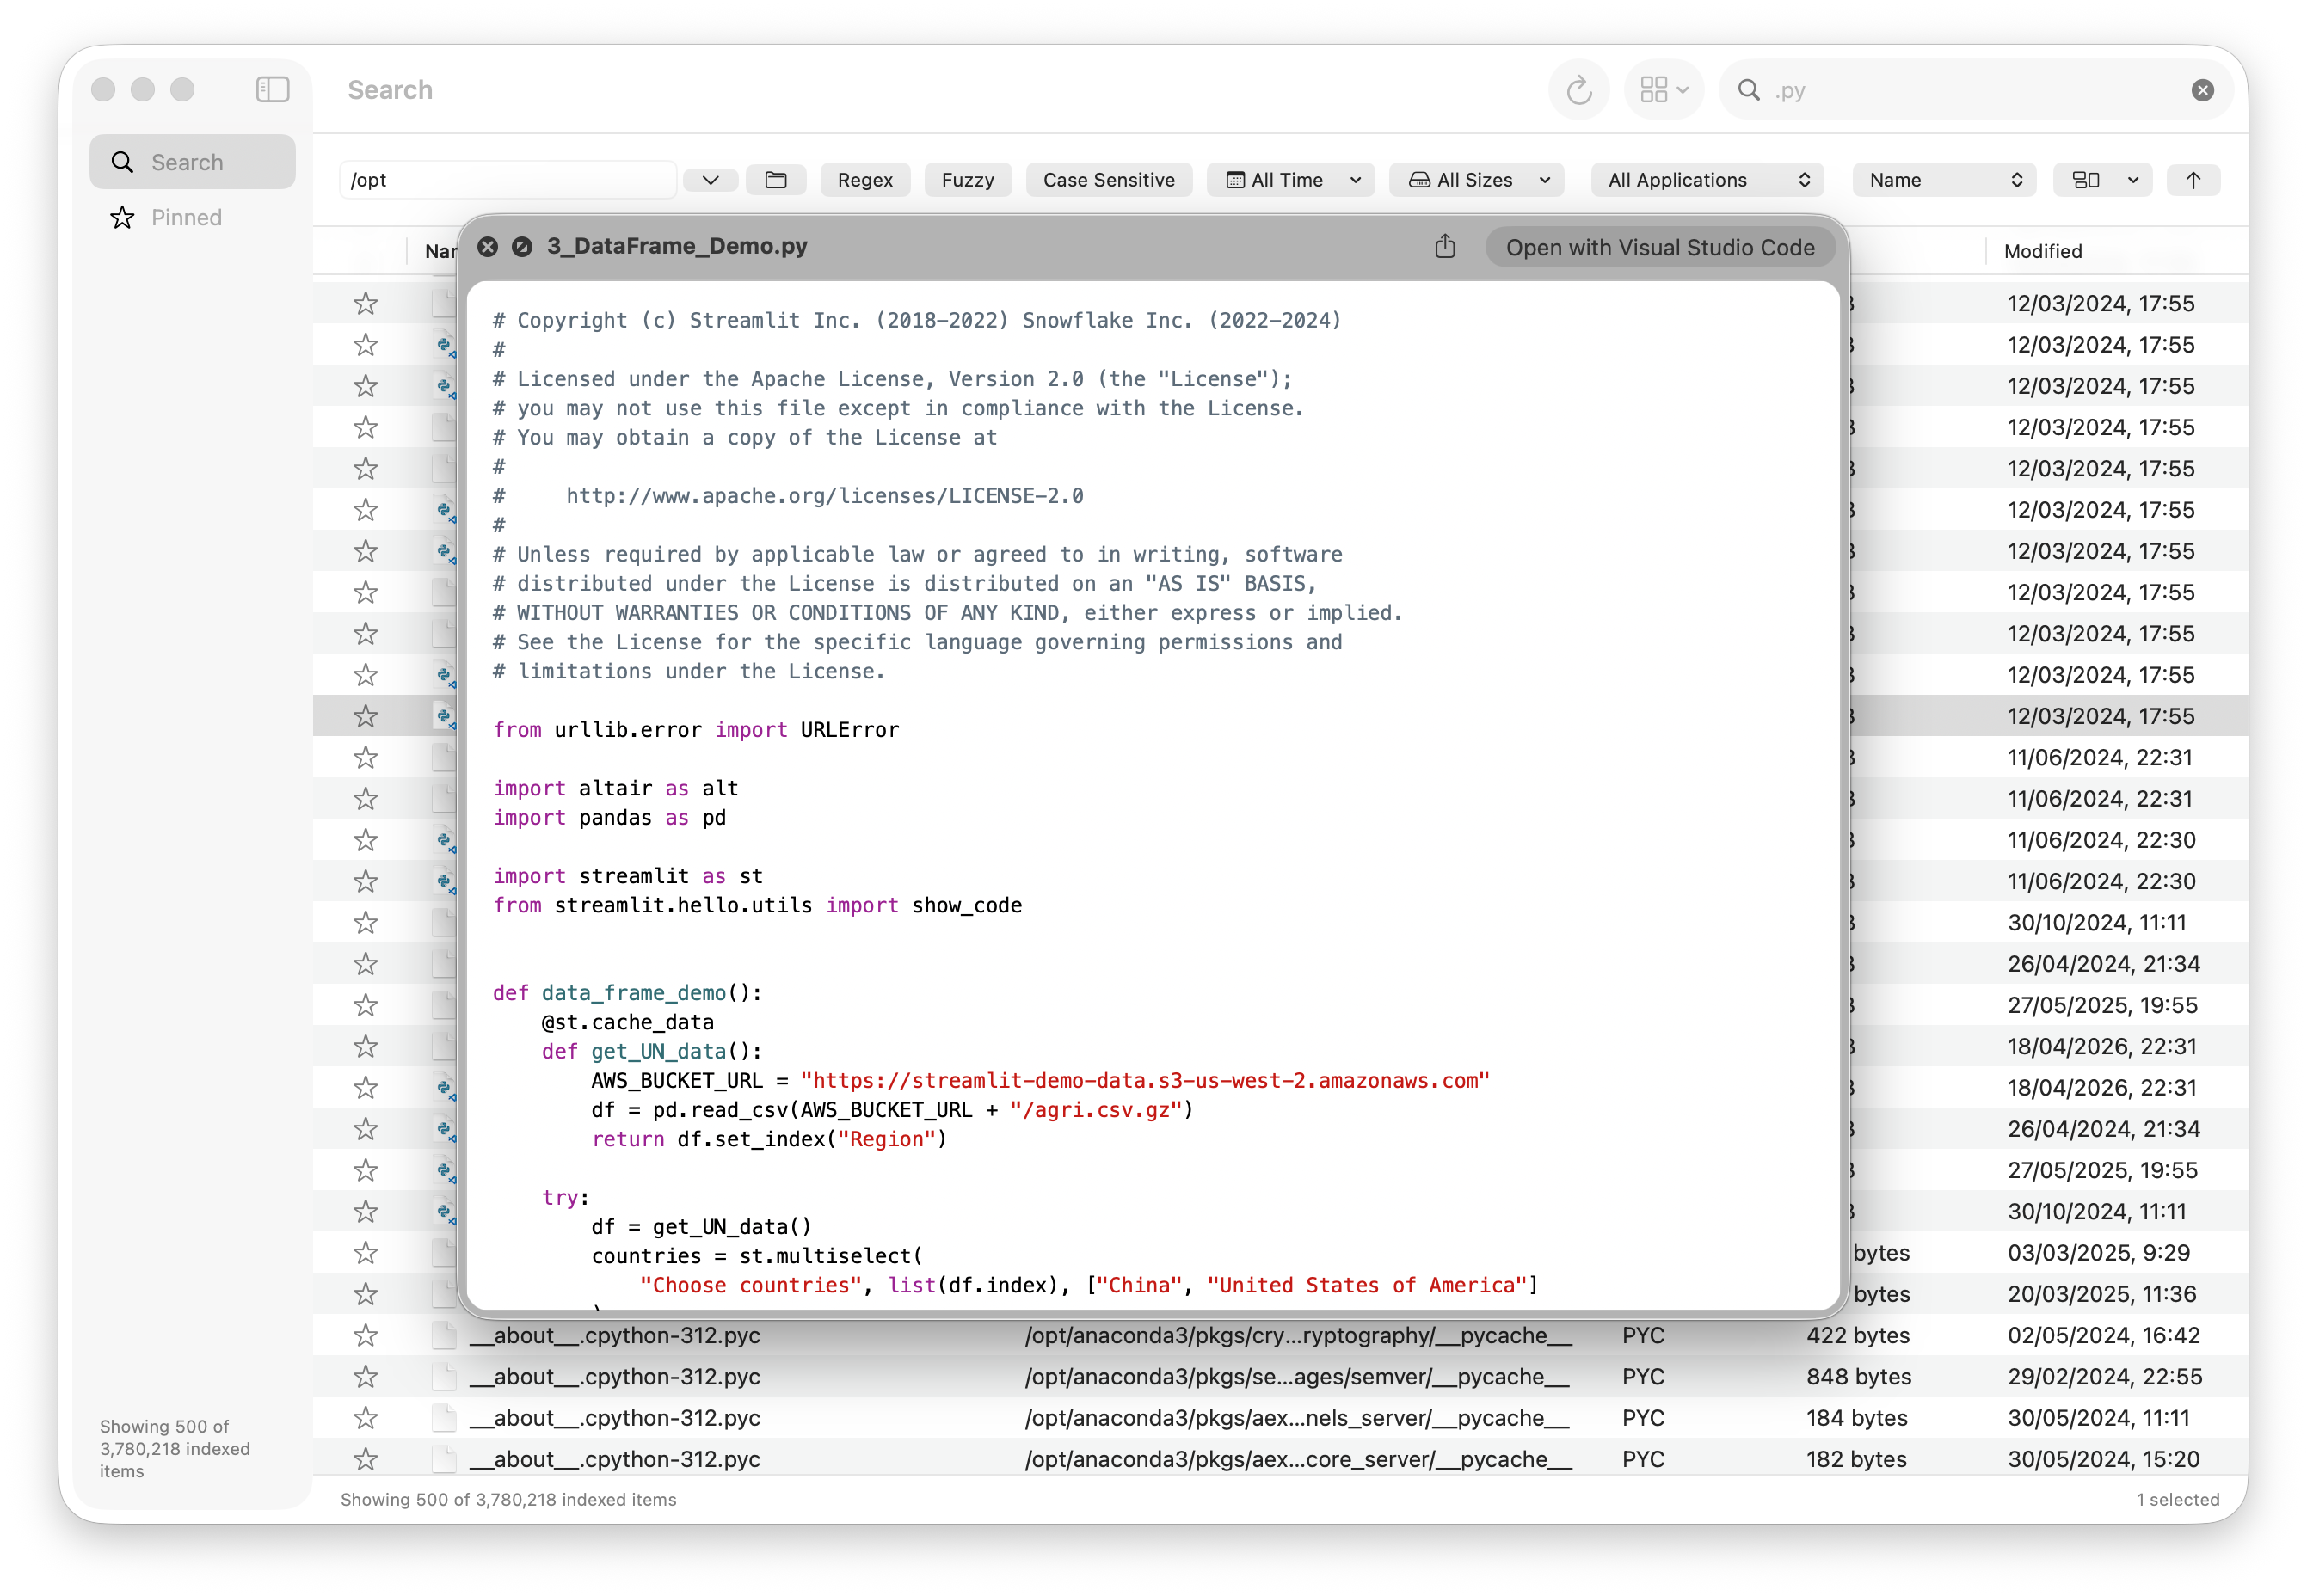Toggle Case Sensitive matching
Screen dimensions: 2307x1596
pos(1108,180)
